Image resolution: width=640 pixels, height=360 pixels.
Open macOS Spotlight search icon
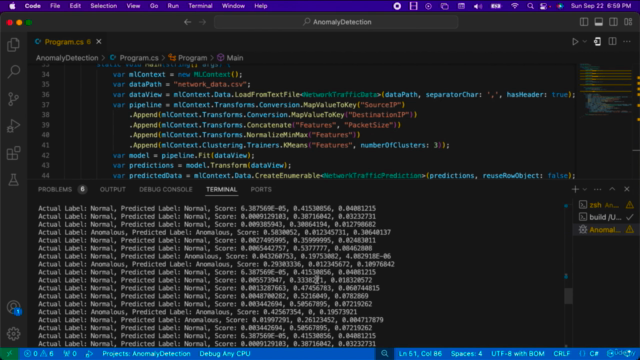click(x=530, y=6)
